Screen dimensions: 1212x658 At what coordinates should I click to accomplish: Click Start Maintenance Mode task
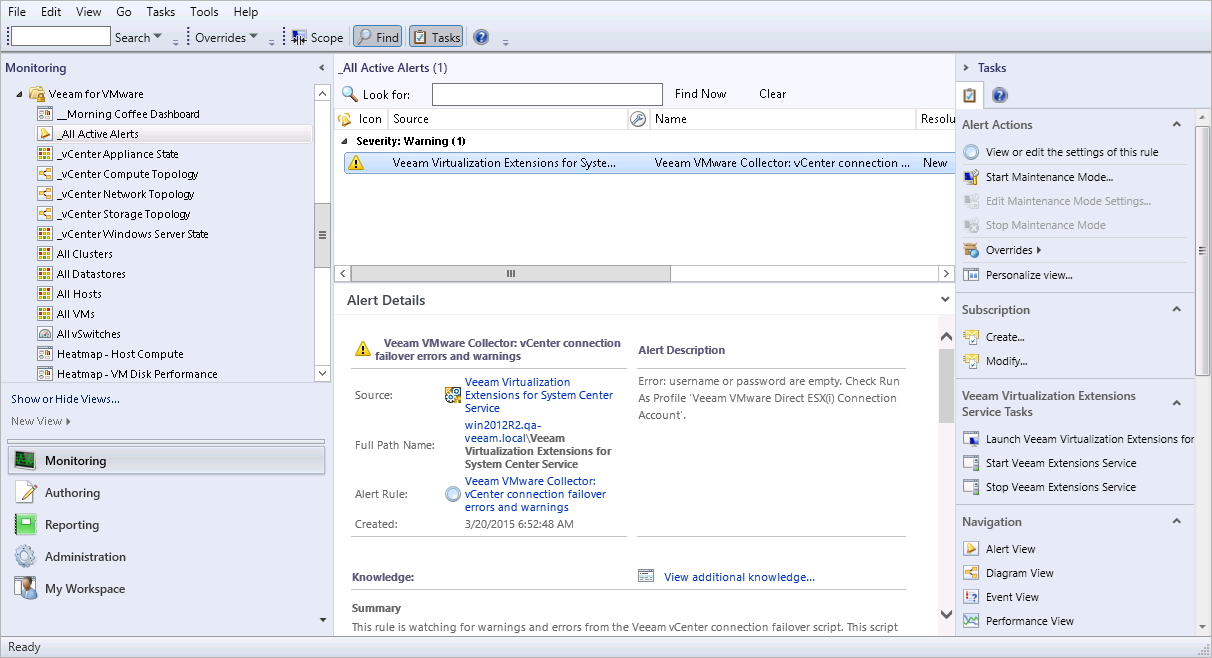tap(1049, 177)
